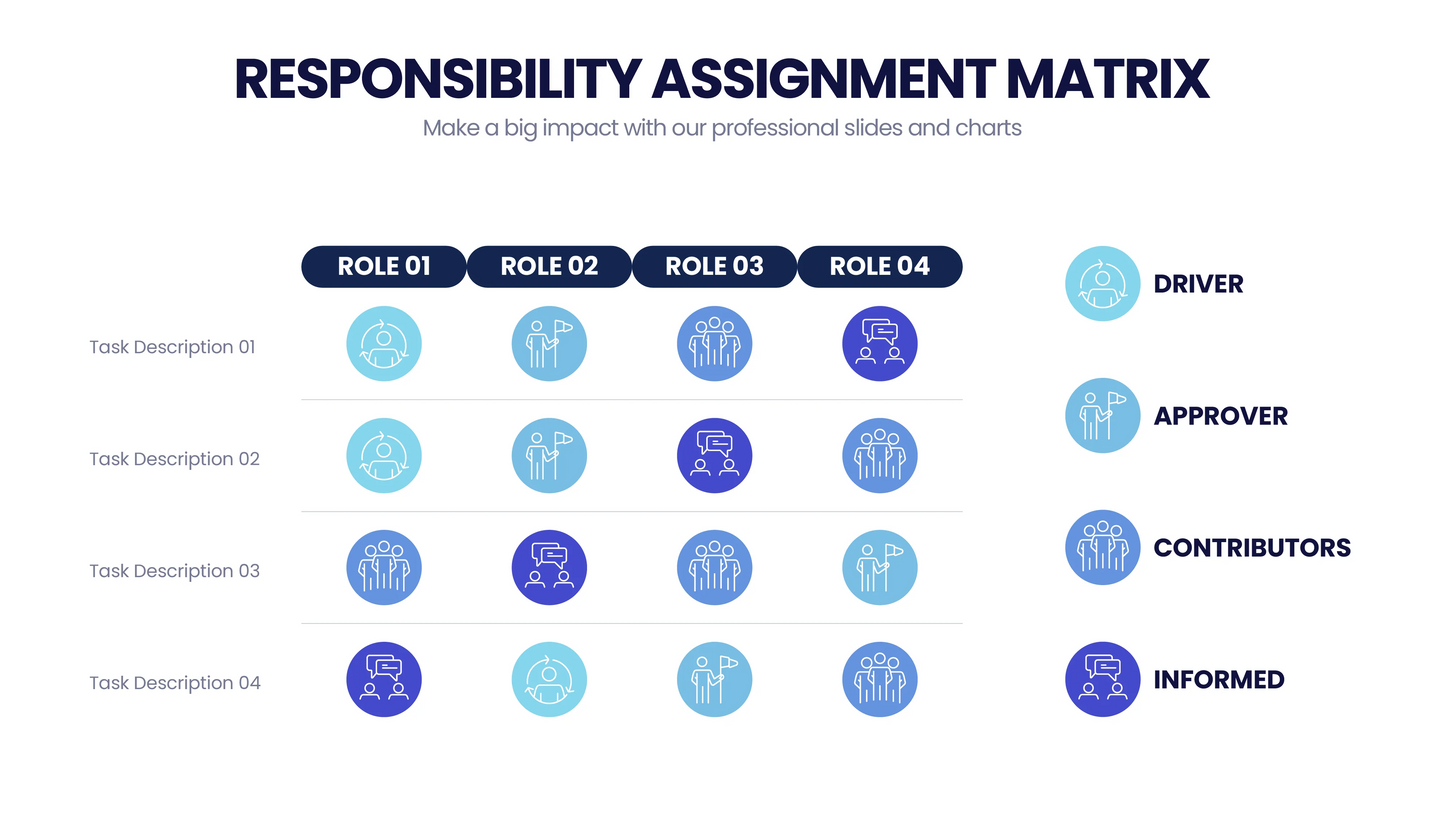Screen dimensions: 1445x813
Task: Click the ROLE 01 header pill
Action: tap(384, 267)
